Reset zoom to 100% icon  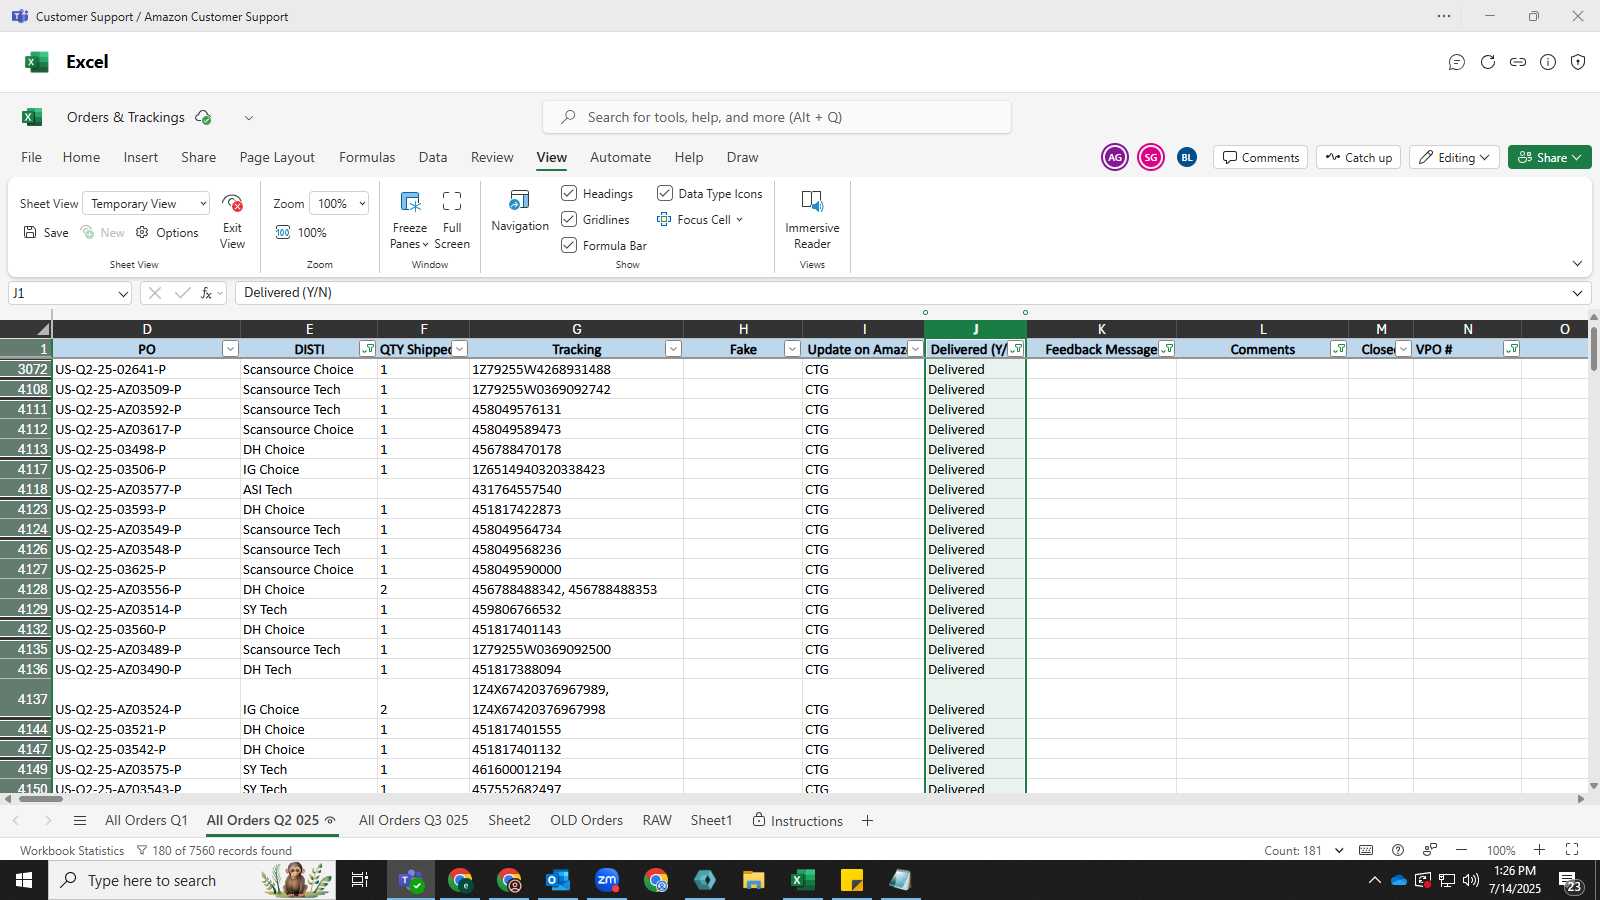coord(283,232)
